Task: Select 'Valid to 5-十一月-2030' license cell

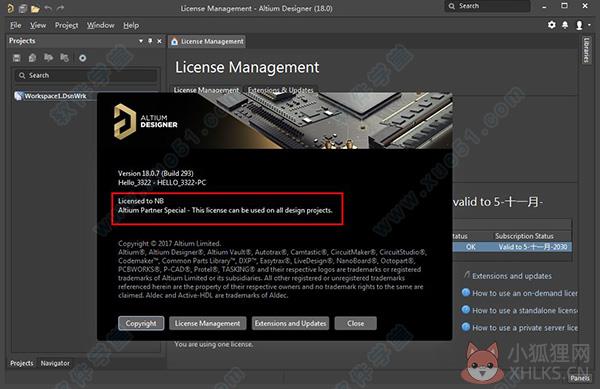Action: pos(533,247)
